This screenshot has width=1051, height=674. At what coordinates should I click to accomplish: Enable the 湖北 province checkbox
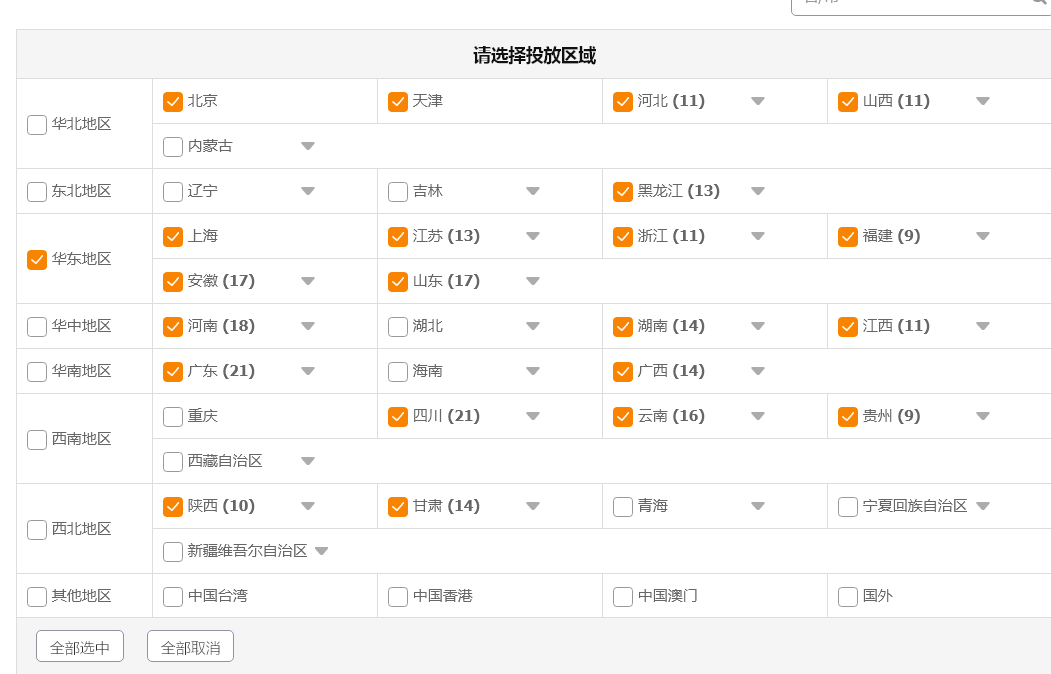[x=398, y=326]
